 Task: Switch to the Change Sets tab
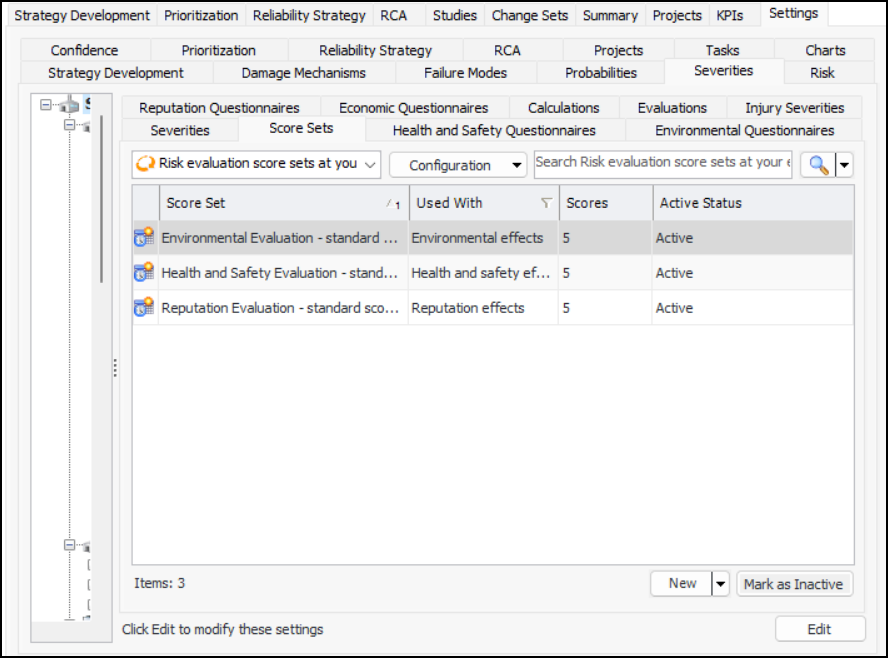(x=530, y=15)
